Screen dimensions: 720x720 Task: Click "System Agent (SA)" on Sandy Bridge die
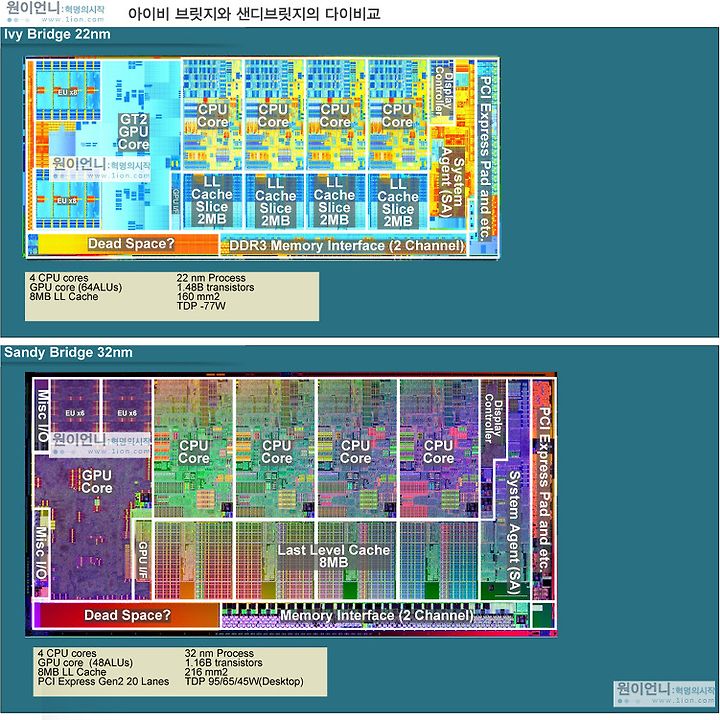513,533
